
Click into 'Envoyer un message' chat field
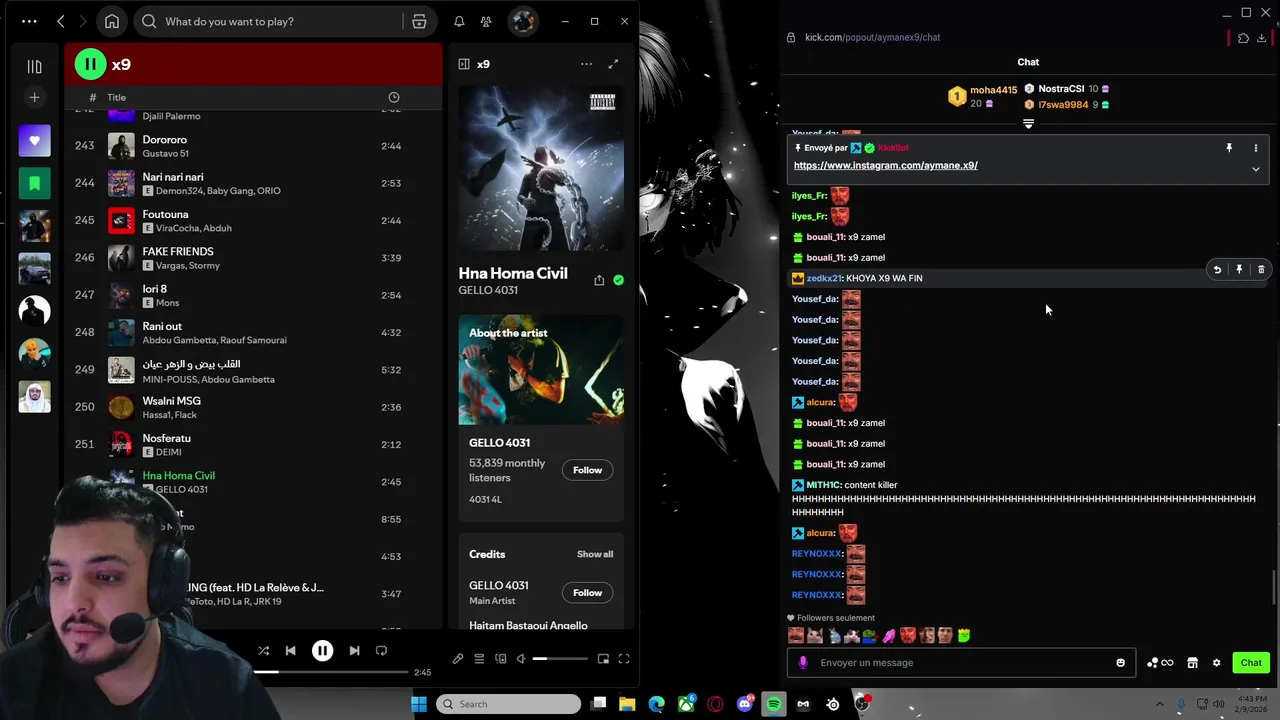[x=962, y=663]
